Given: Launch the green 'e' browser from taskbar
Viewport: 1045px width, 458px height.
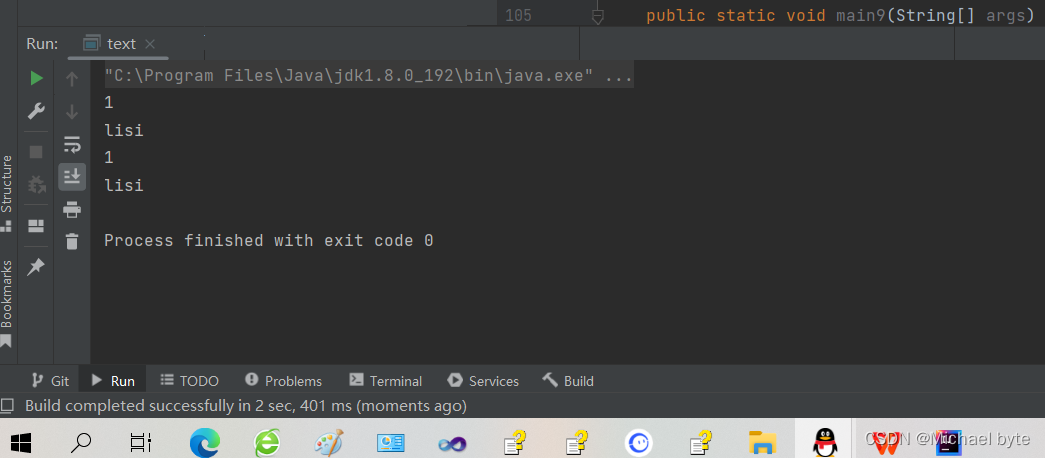Looking at the screenshot, I should pos(267,442).
